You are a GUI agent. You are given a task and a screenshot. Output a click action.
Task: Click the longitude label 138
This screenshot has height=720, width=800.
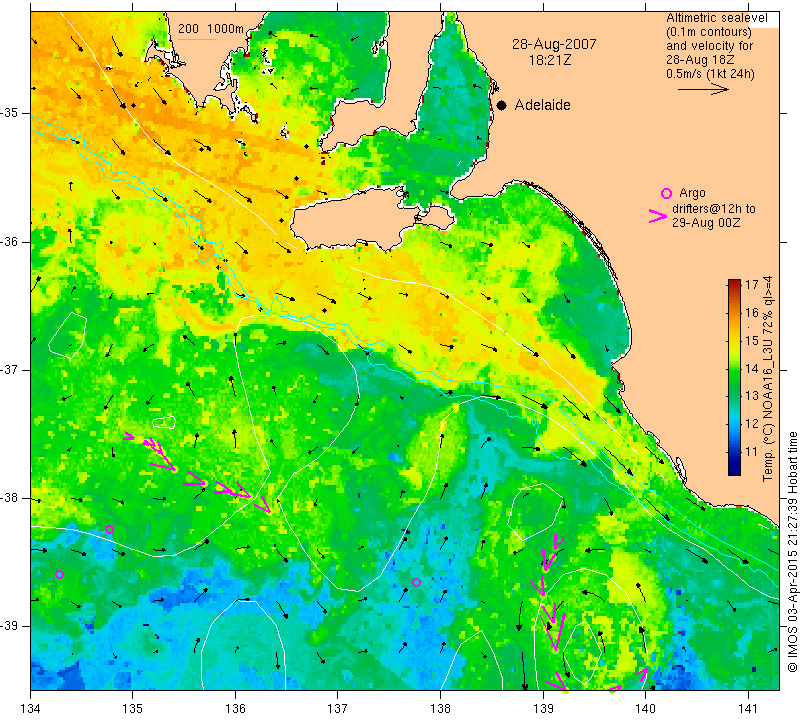click(x=440, y=709)
